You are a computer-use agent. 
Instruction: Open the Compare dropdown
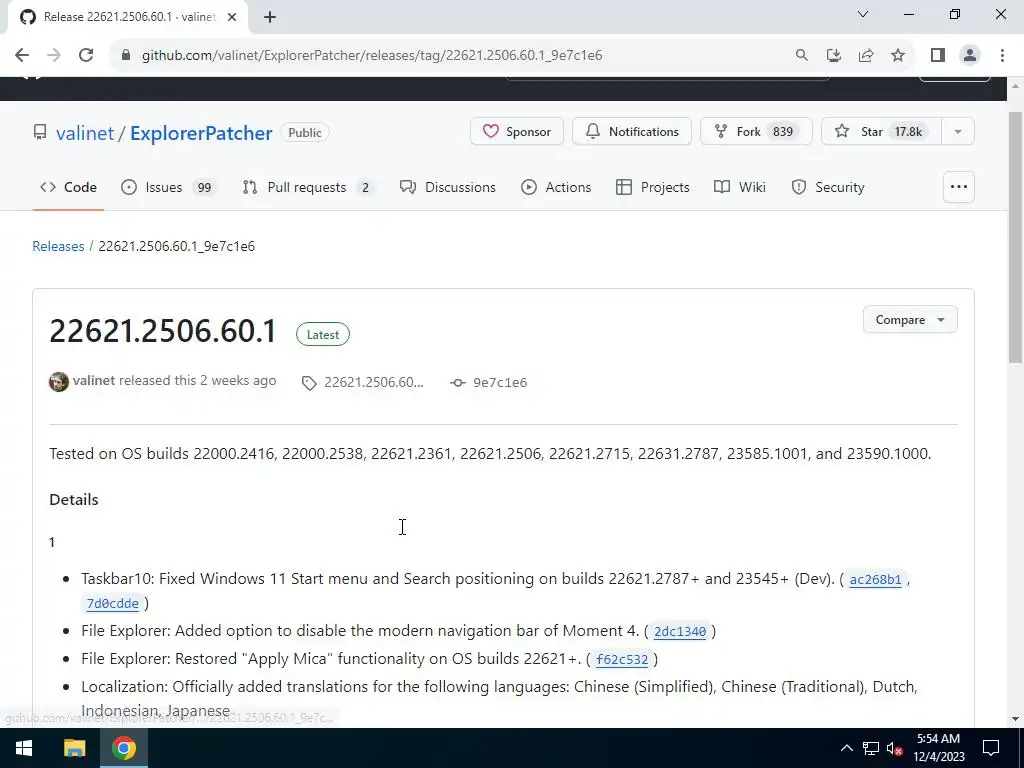910,319
